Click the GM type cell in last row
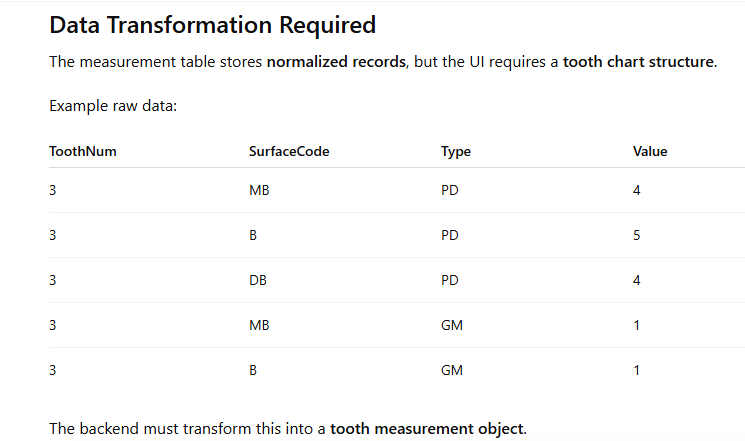745x441 pixels. (x=450, y=370)
